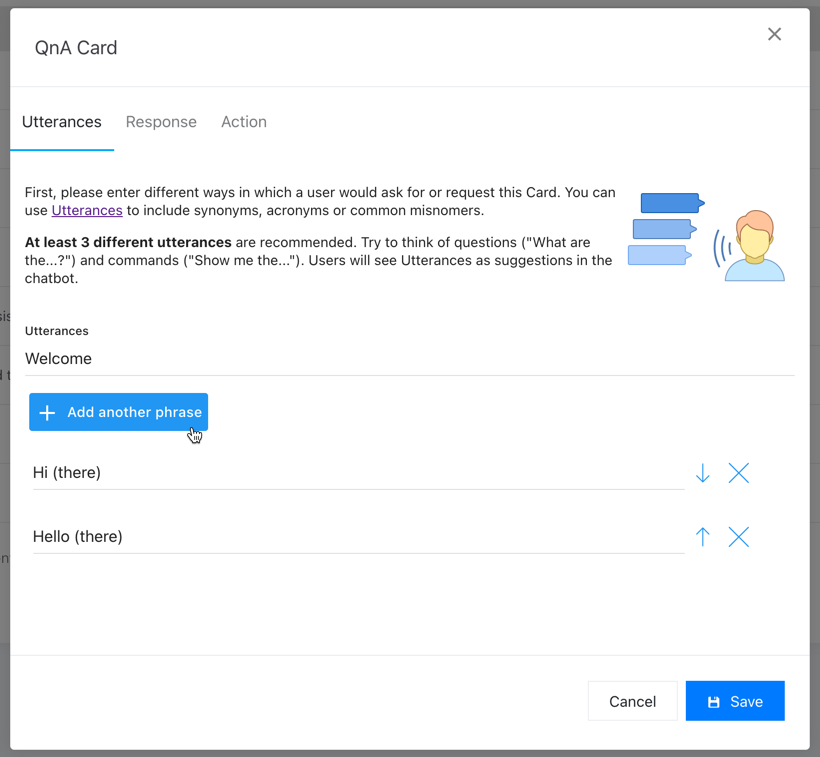Save the QnA Card
The image size is (820, 757).
[735, 701]
